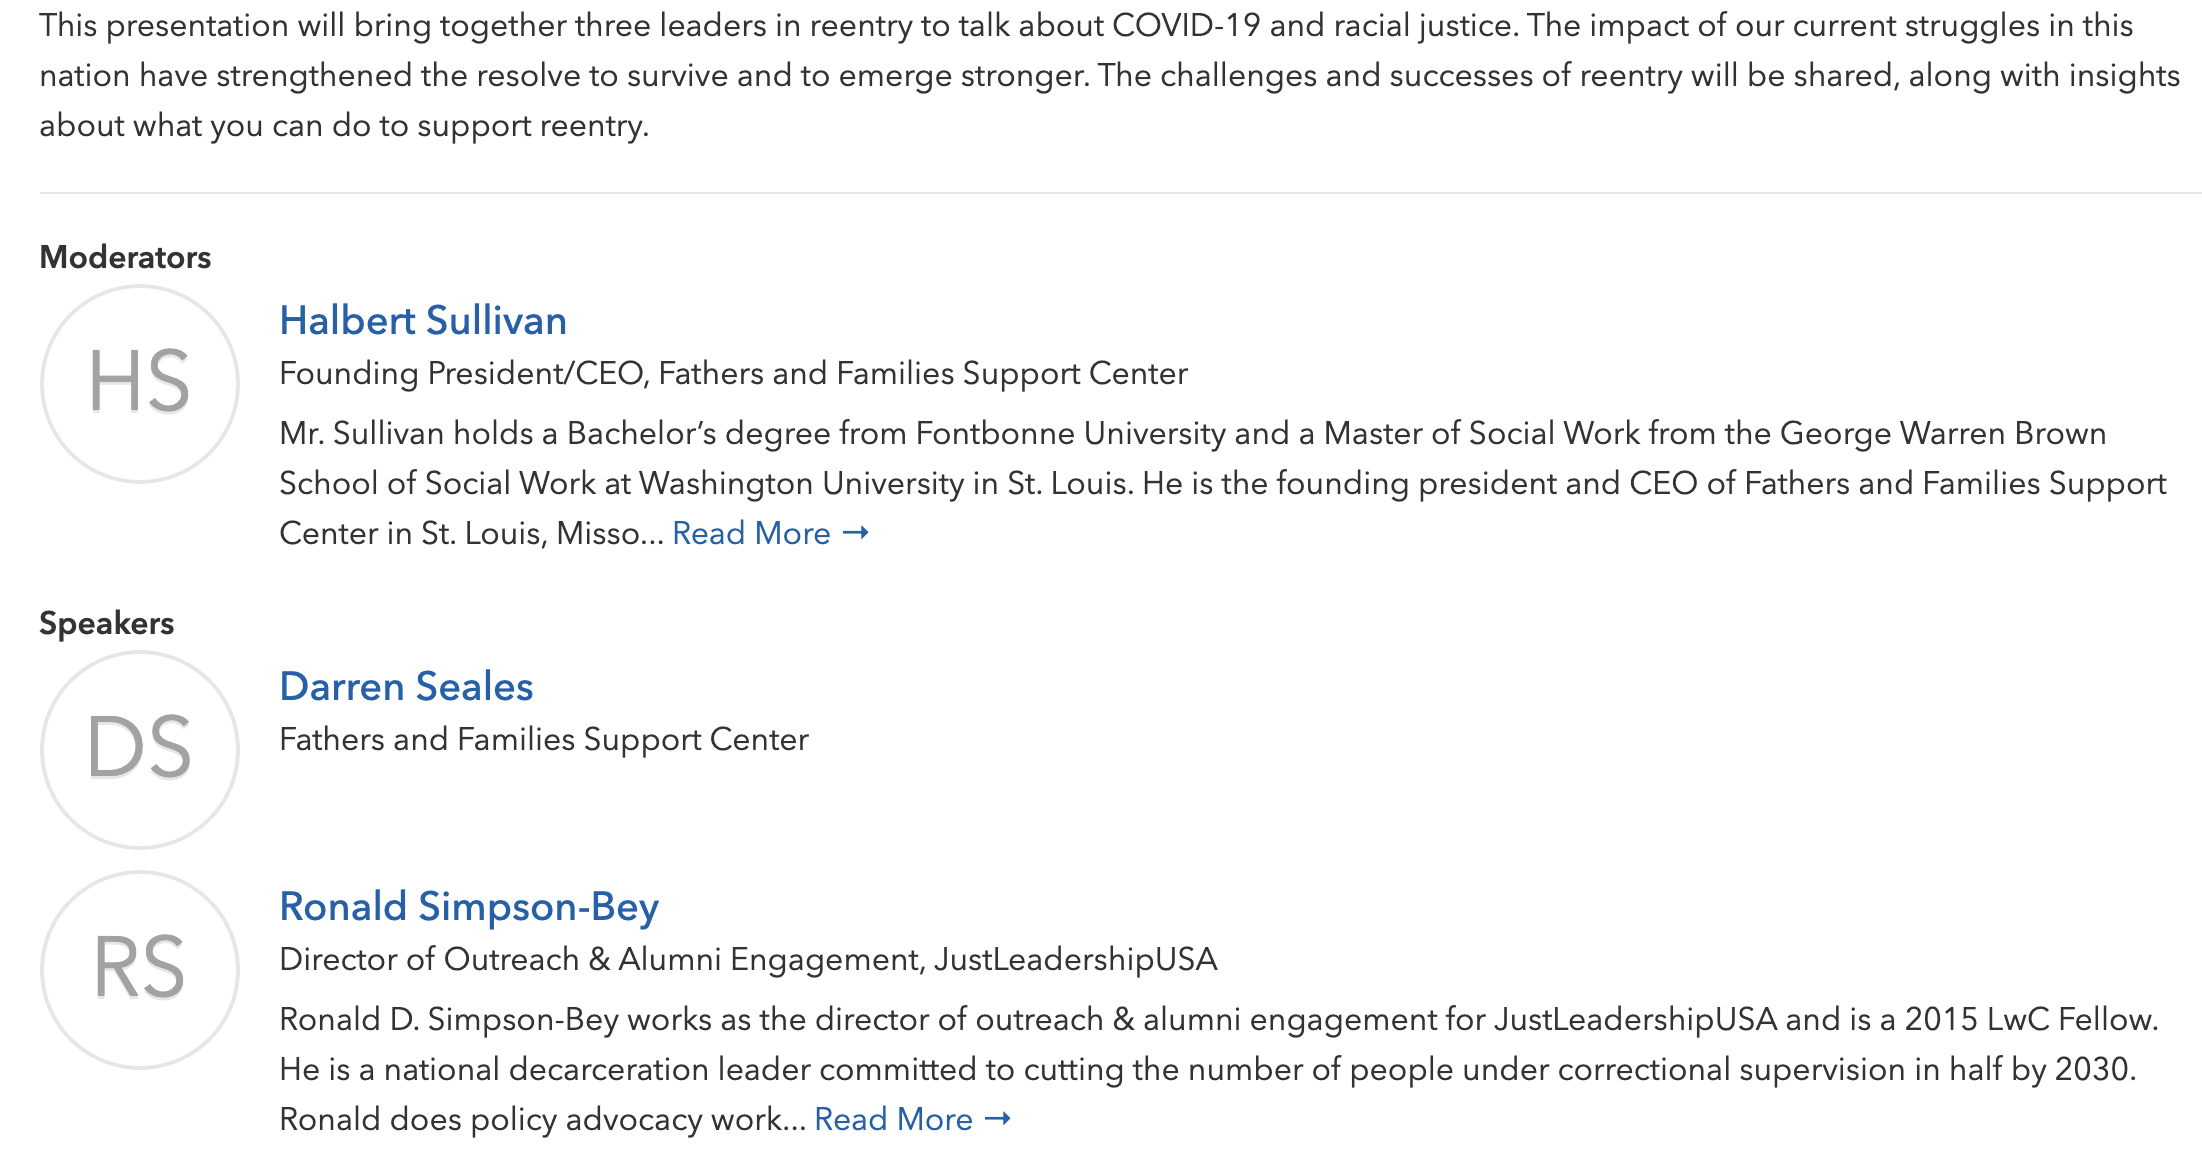Click the Moderators section heading
Image resolution: width=2202 pixels, height=1158 pixels.
pyautogui.click(x=125, y=257)
